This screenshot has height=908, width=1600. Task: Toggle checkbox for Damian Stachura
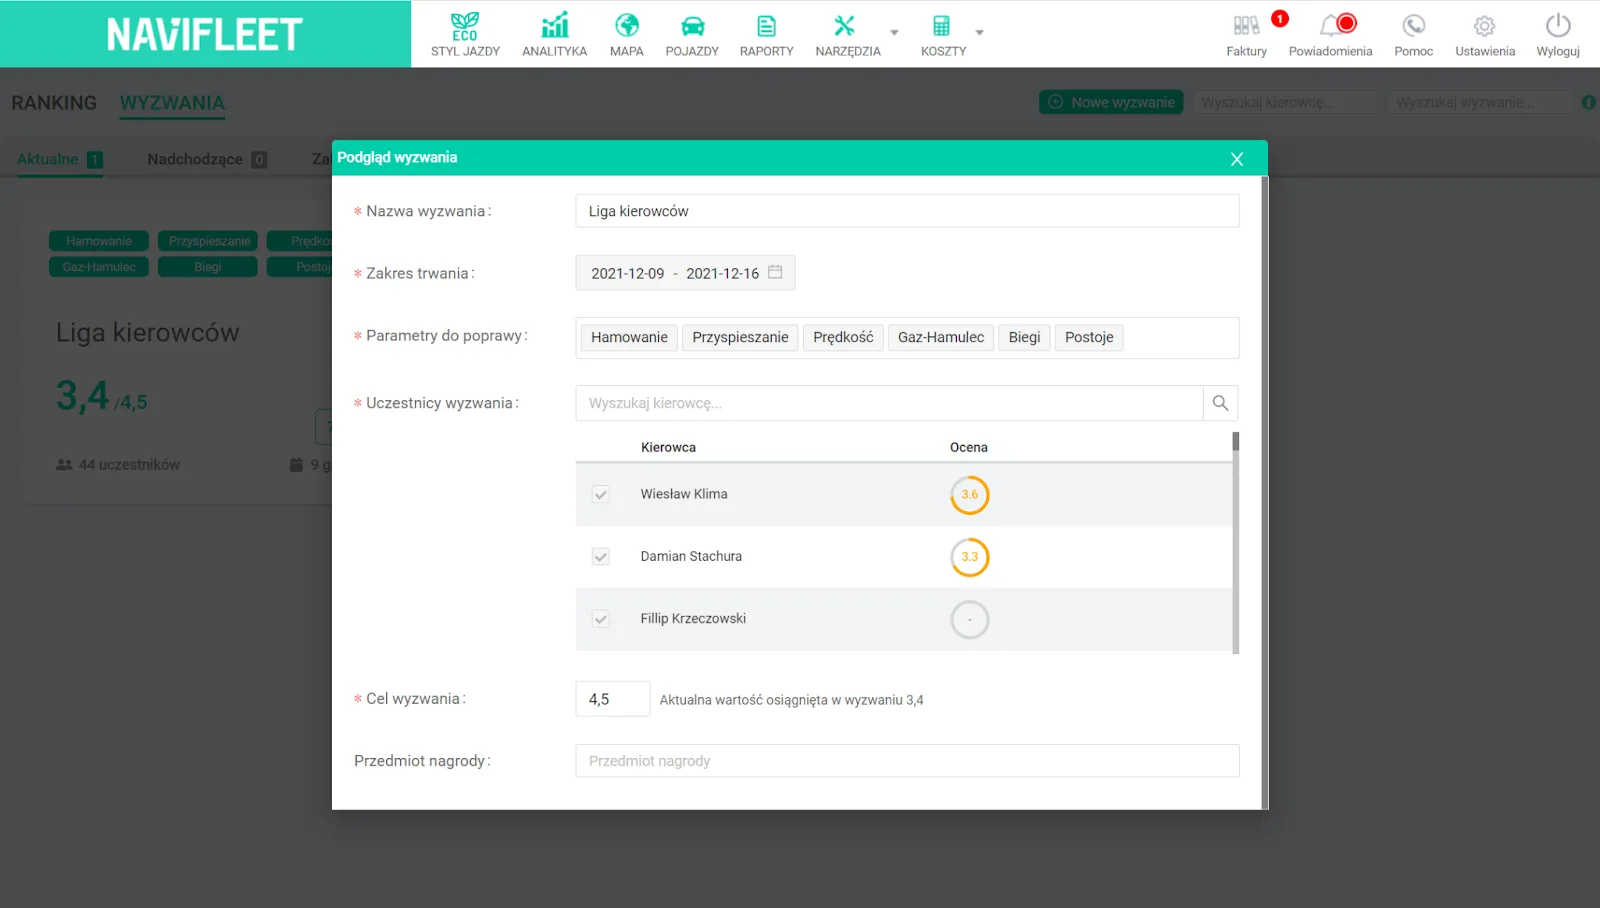click(601, 557)
